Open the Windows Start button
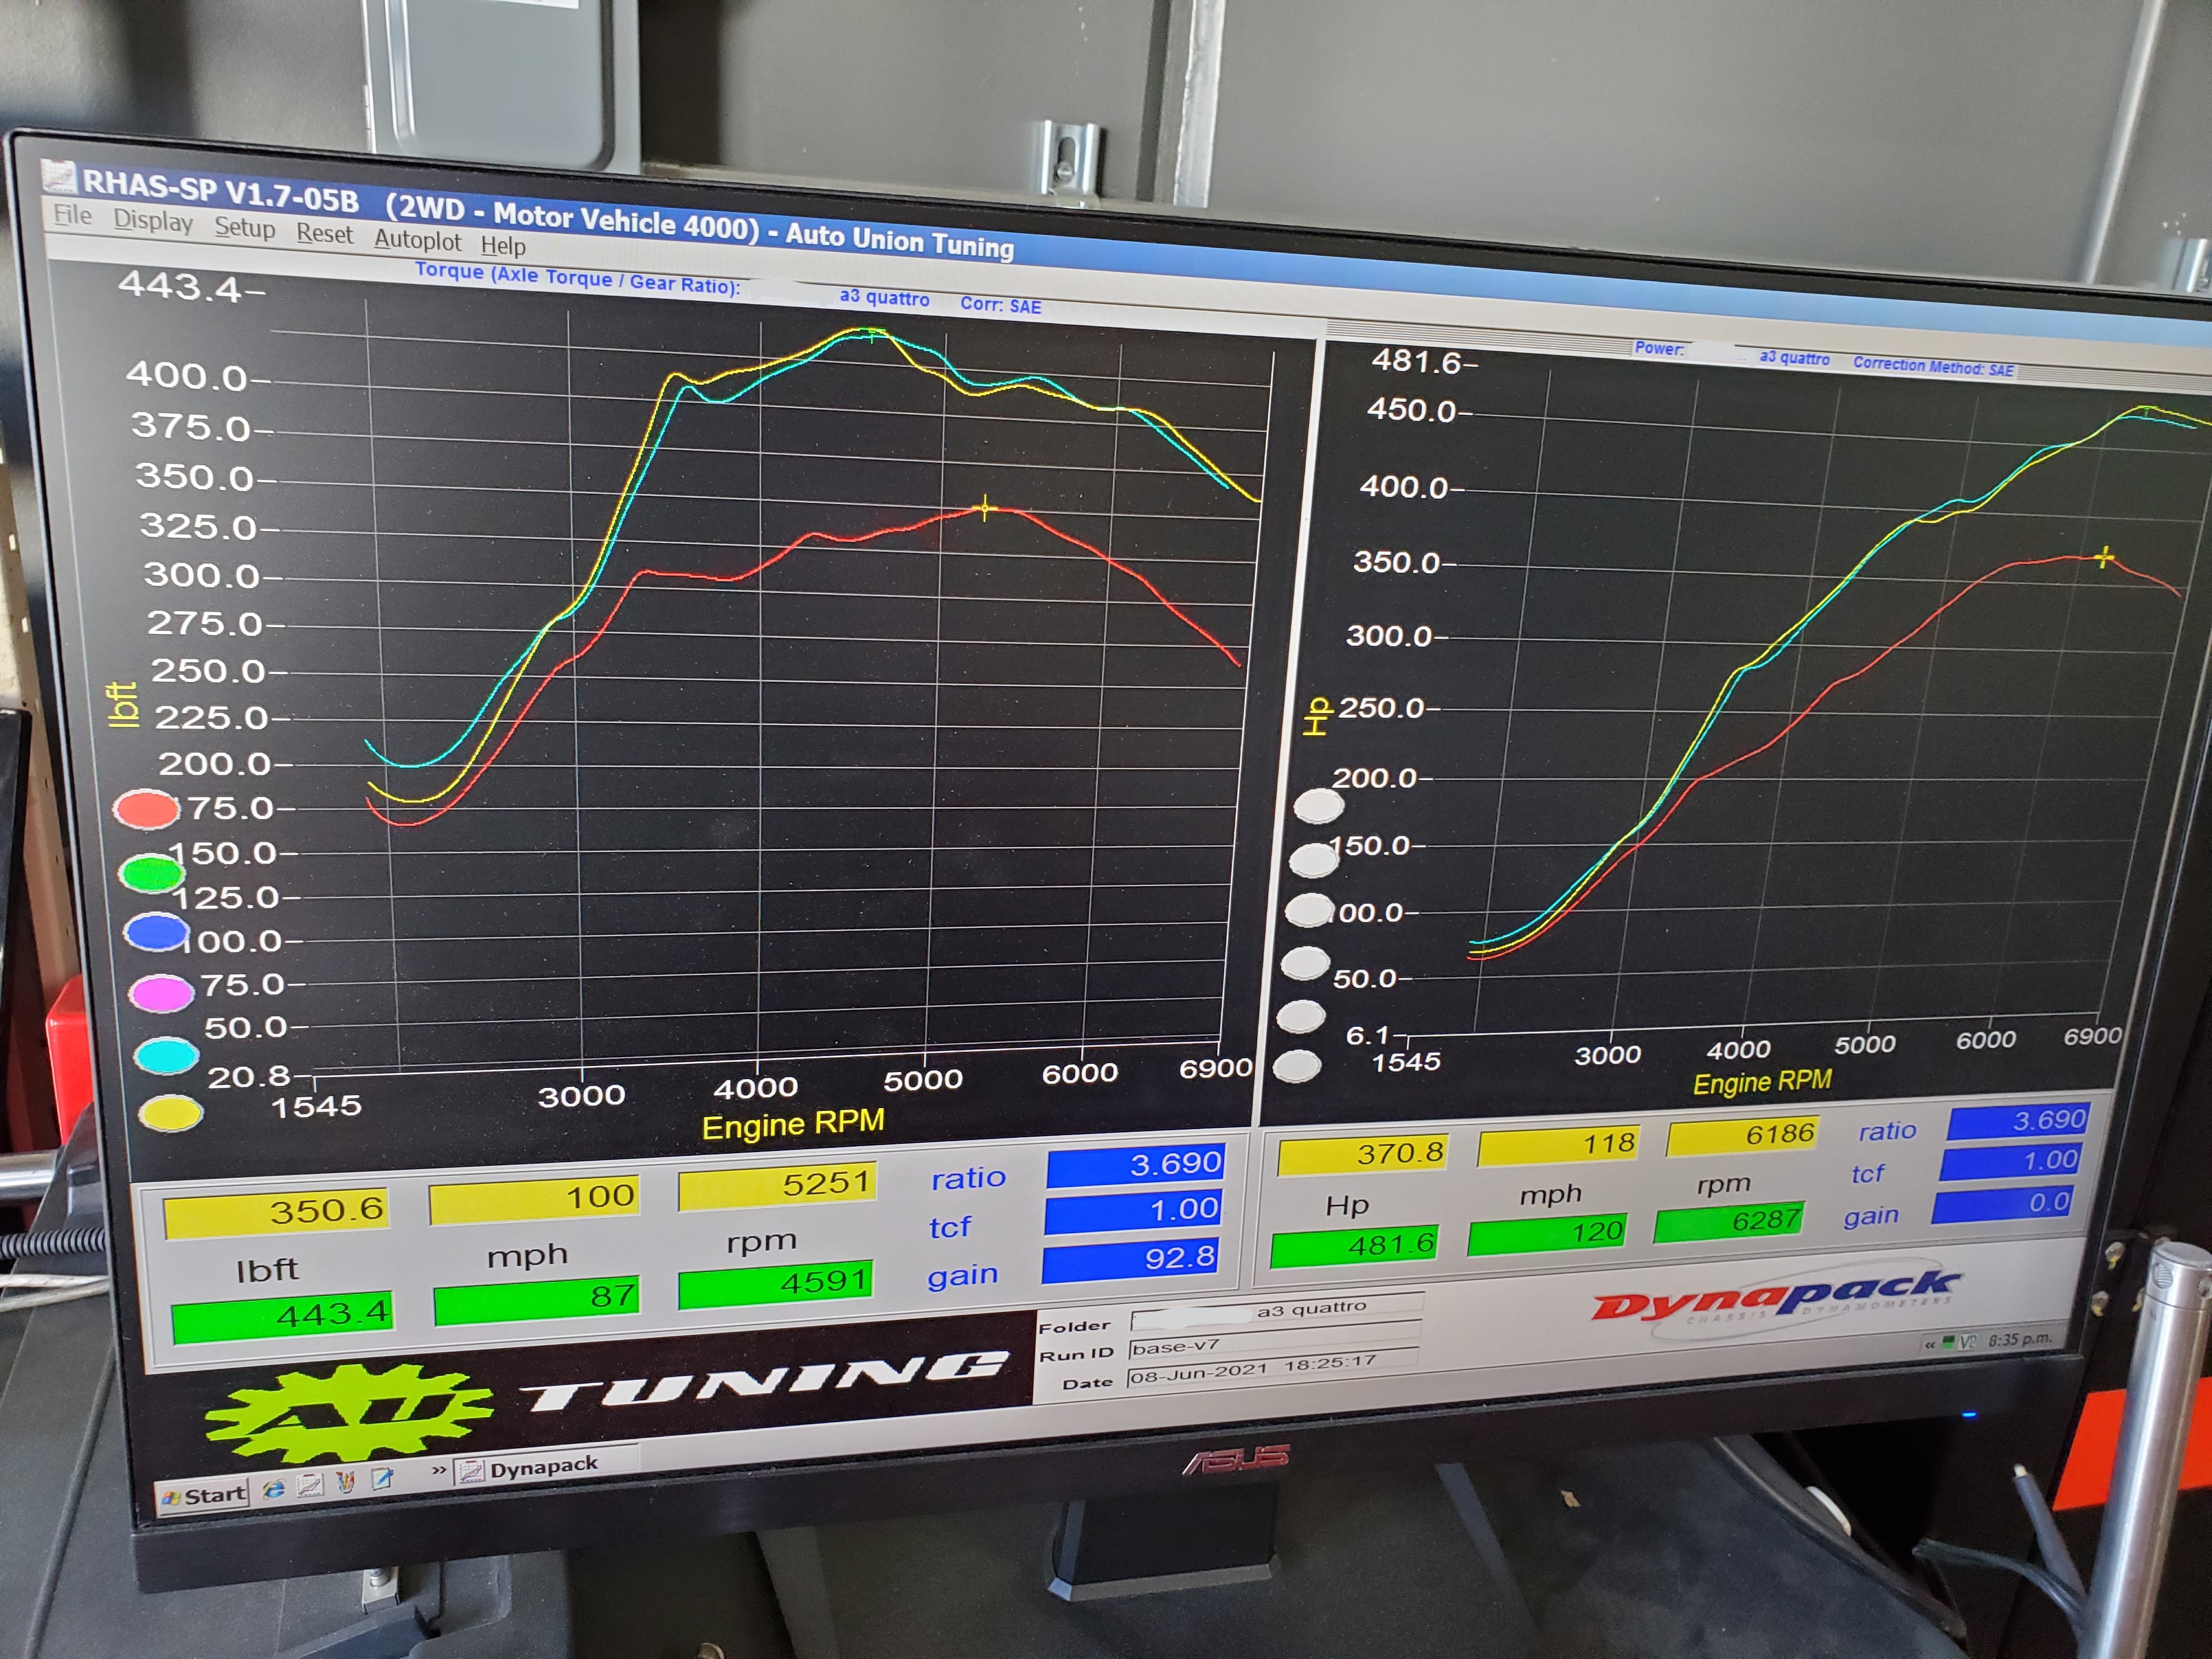Image resolution: width=2212 pixels, height=1659 pixels. pyautogui.click(x=203, y=1496)
